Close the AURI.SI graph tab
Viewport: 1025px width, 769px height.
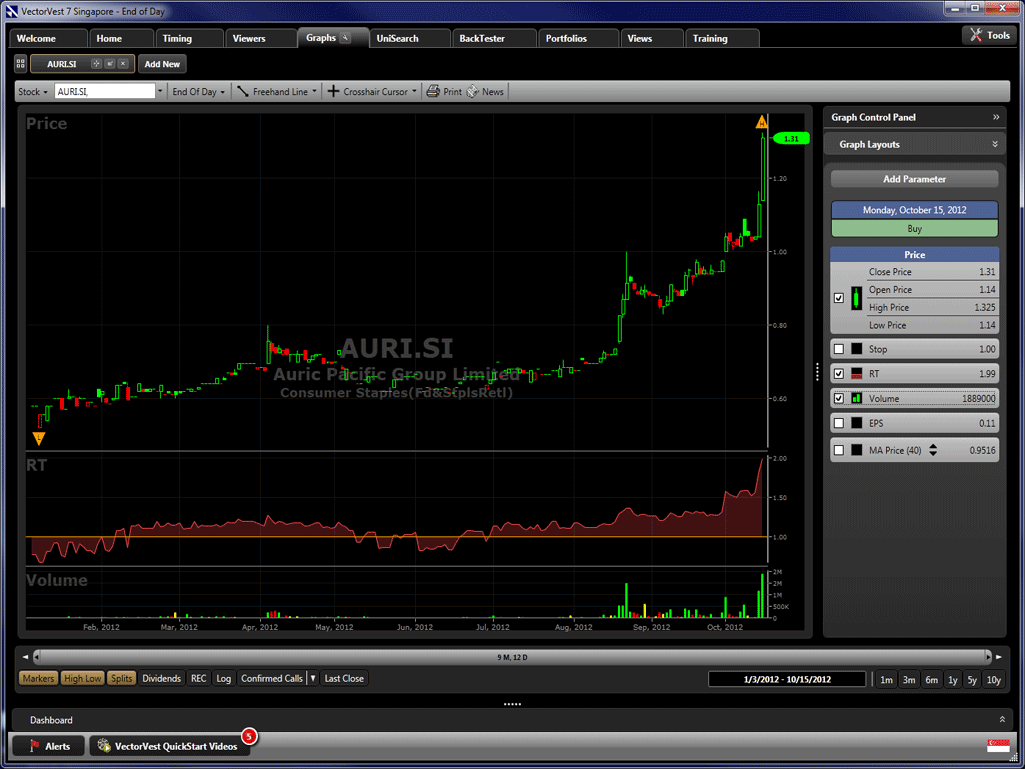pyautogui.click(x=123, y=64)
